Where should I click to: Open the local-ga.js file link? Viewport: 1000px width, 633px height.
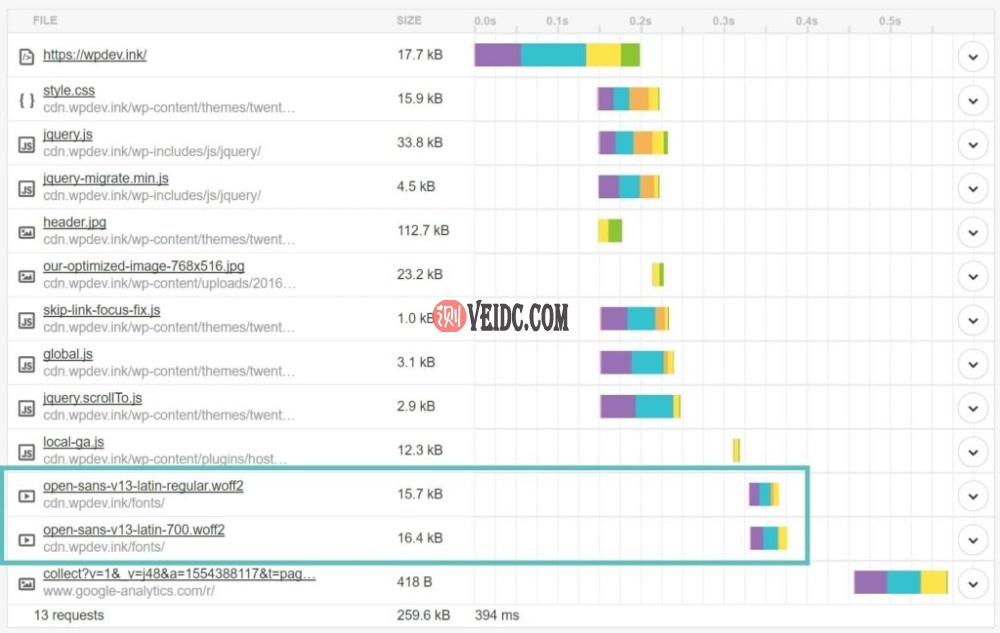[x=73, y=442]
